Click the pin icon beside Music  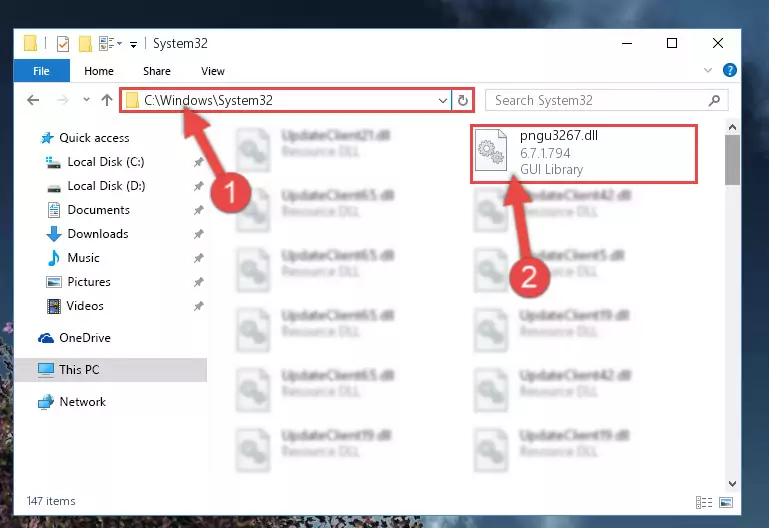(198, 258)
